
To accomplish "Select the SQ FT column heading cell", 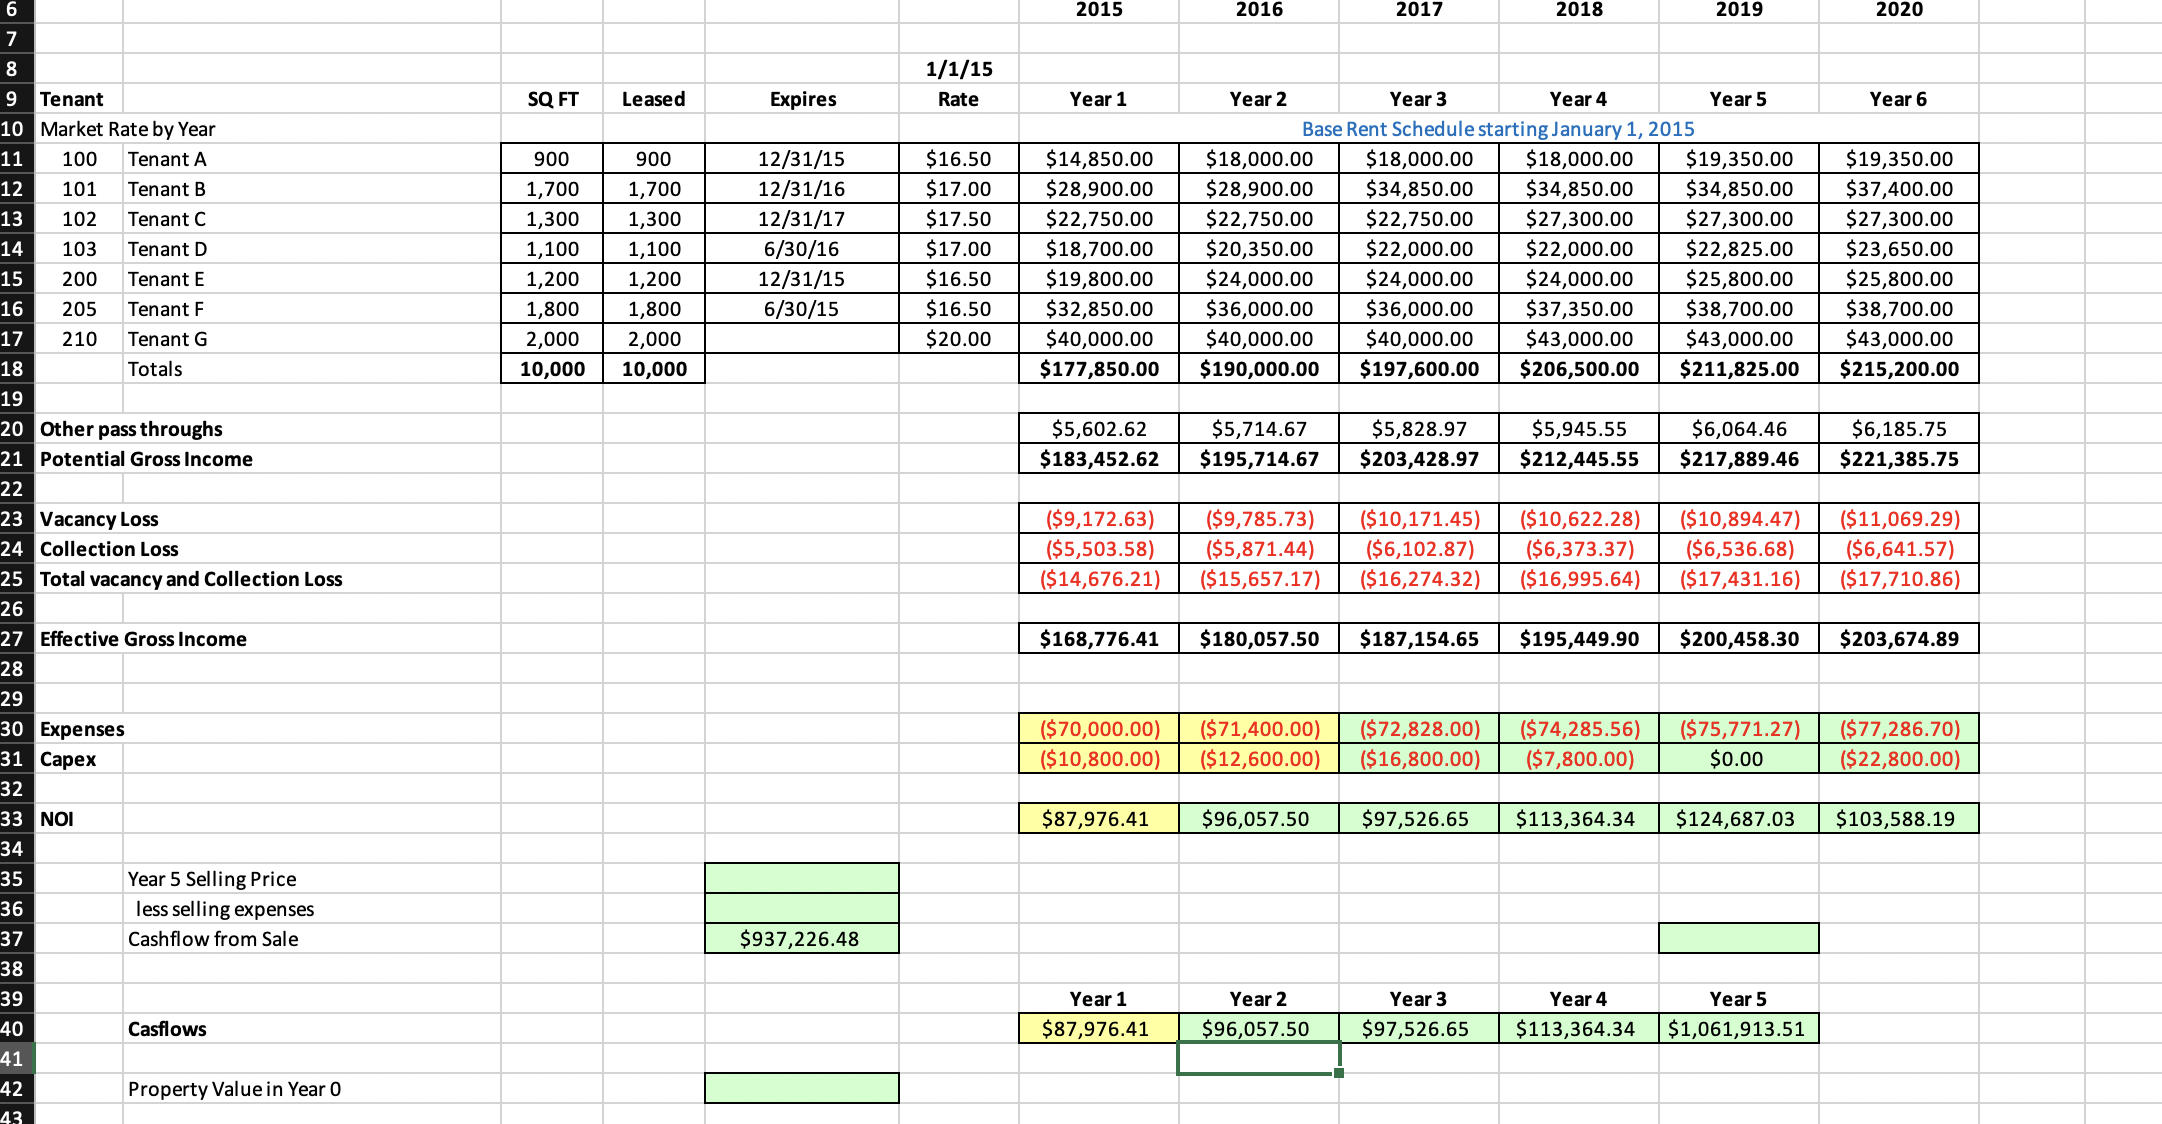I will point(552,99).
